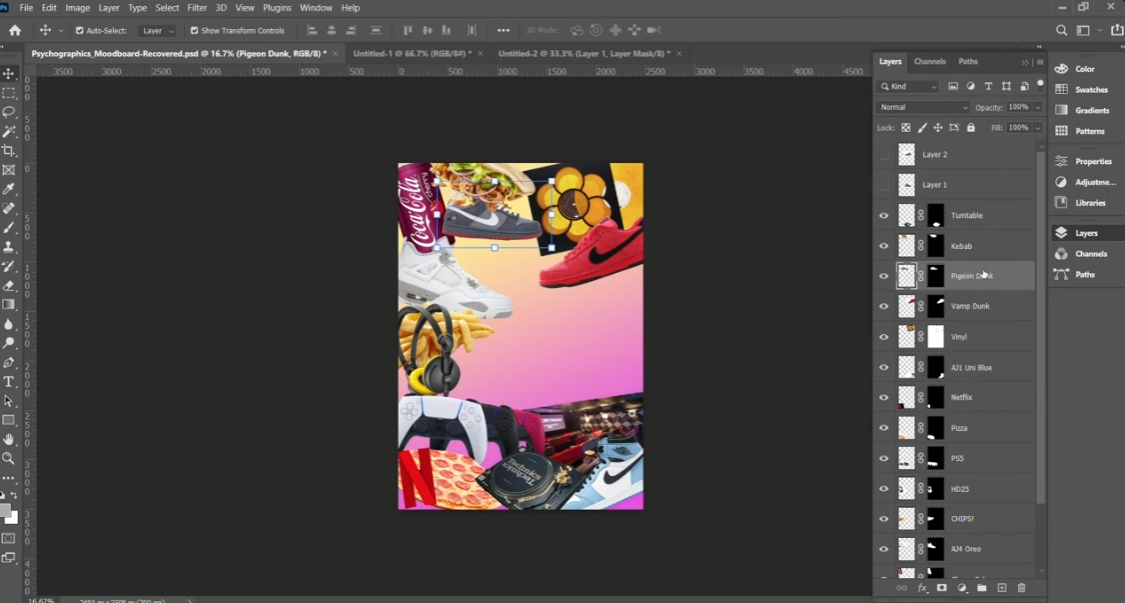Viewport: 1125px width, 603px height.
Task: Select the Gradient tool
Action: [9, 304]
